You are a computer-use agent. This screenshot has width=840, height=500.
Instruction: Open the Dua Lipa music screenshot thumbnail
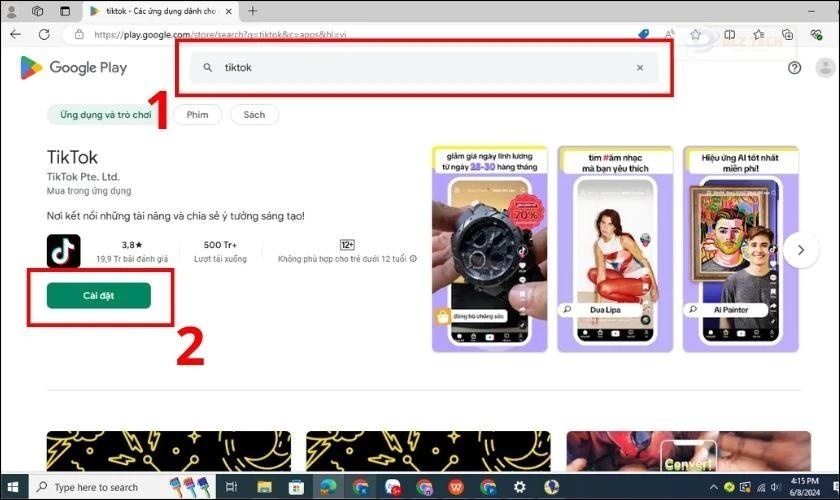point(615,249)
